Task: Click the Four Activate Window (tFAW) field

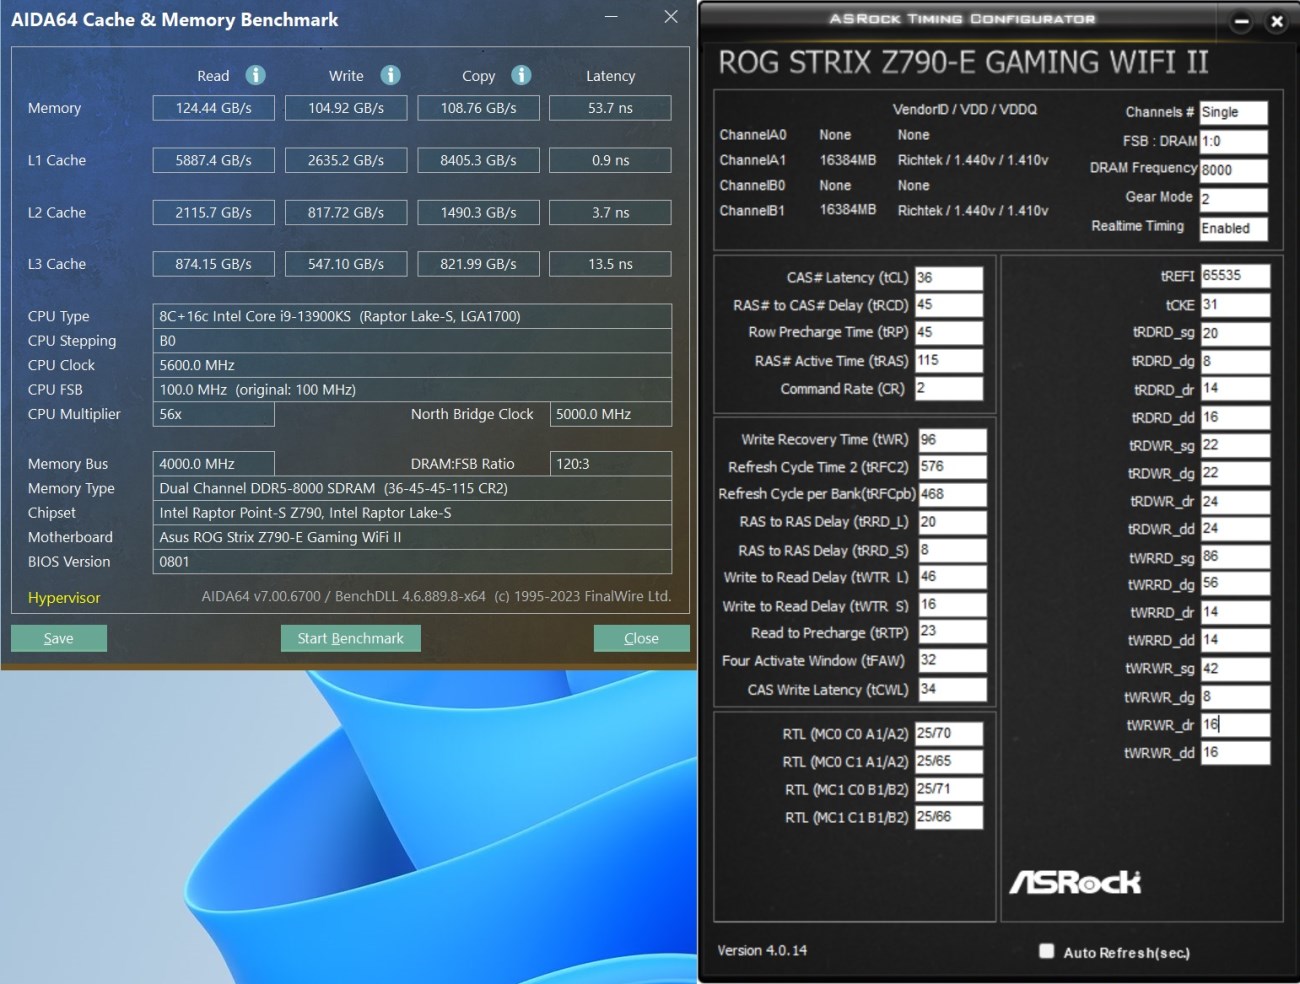Action: (x=952, y=660)
